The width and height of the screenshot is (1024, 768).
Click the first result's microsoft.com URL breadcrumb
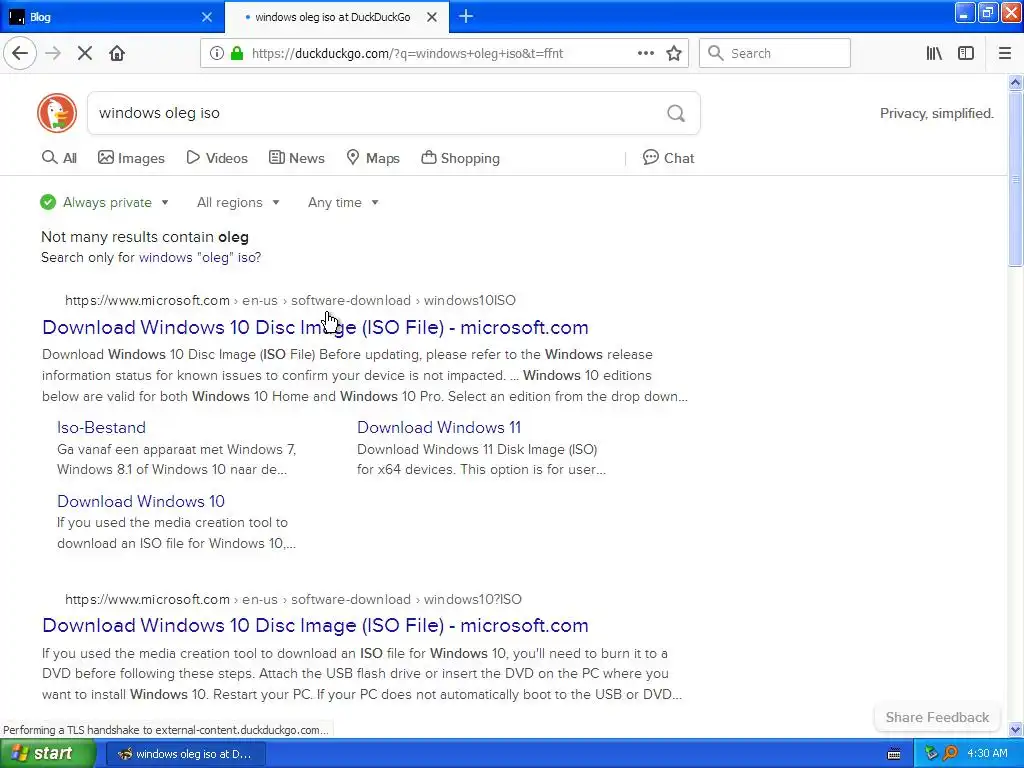(290, 300)
